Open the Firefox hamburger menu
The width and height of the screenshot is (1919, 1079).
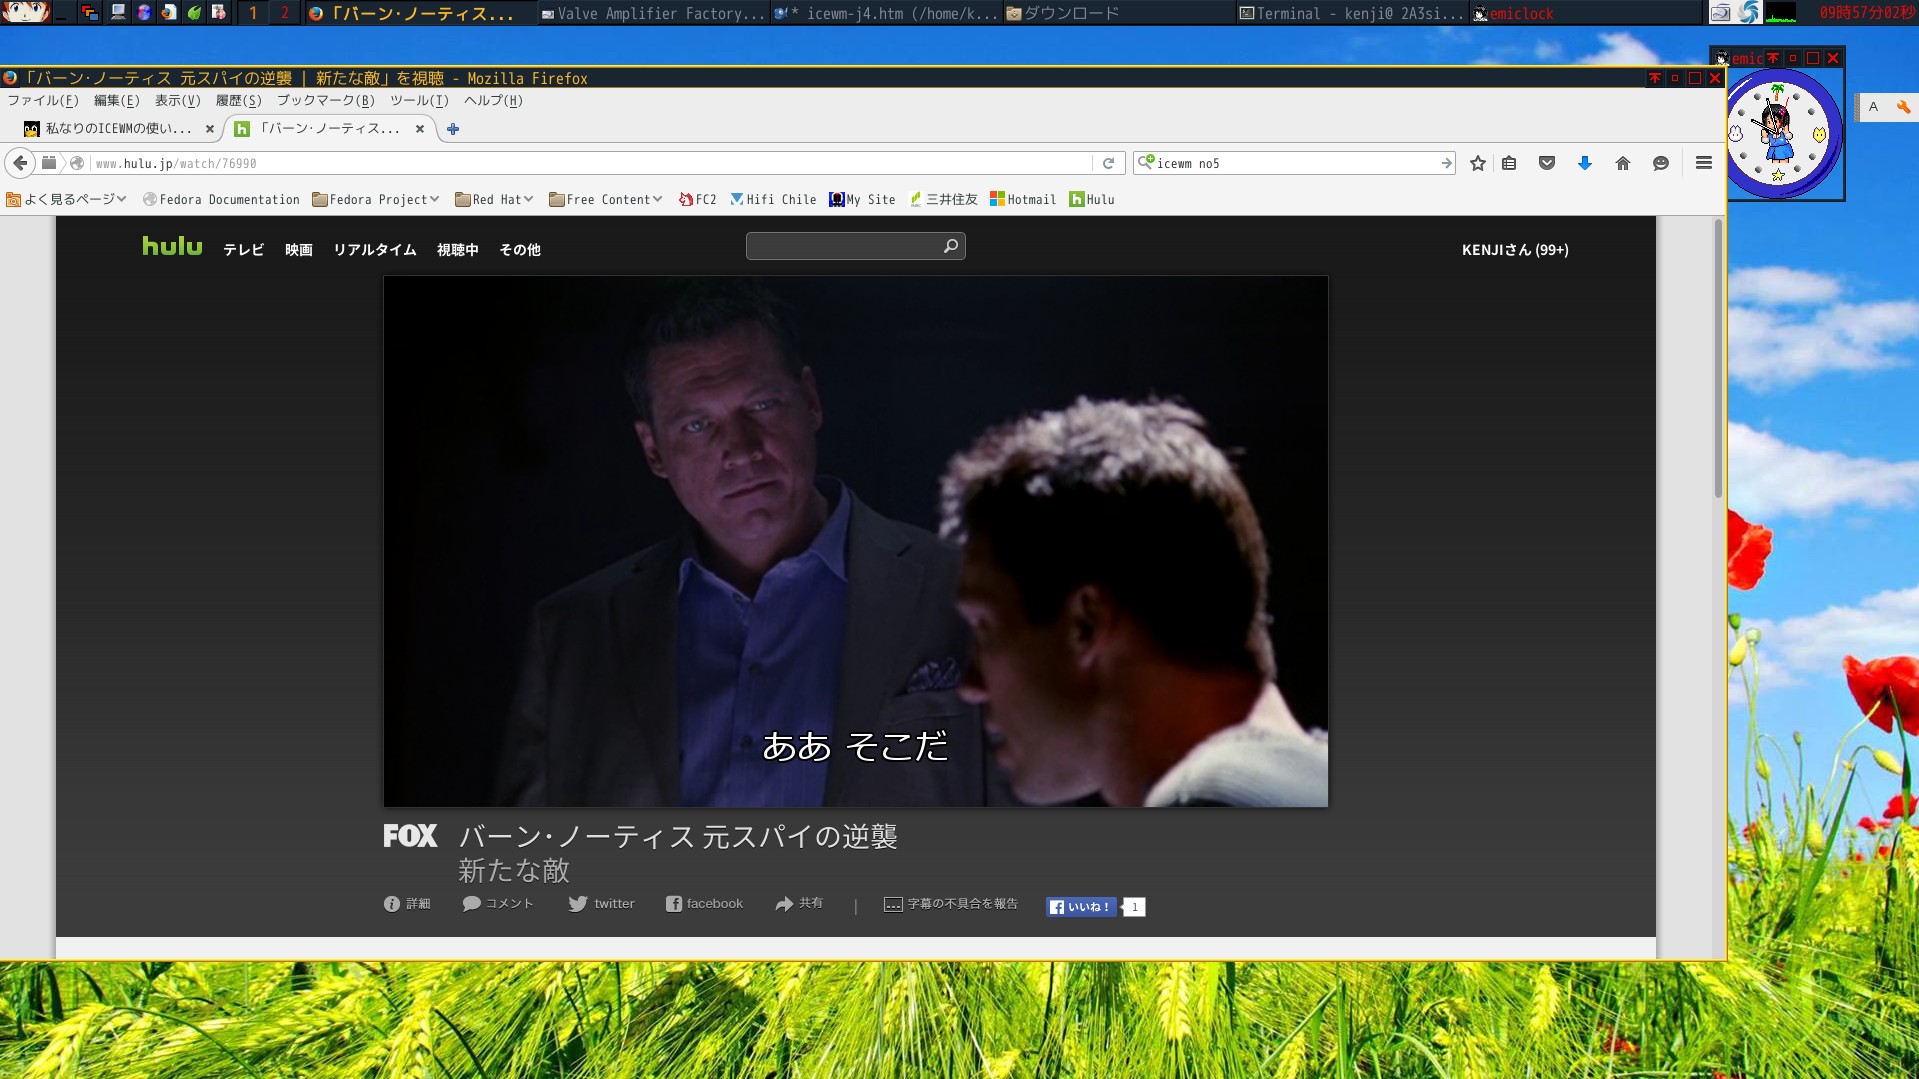[1703, 163]
